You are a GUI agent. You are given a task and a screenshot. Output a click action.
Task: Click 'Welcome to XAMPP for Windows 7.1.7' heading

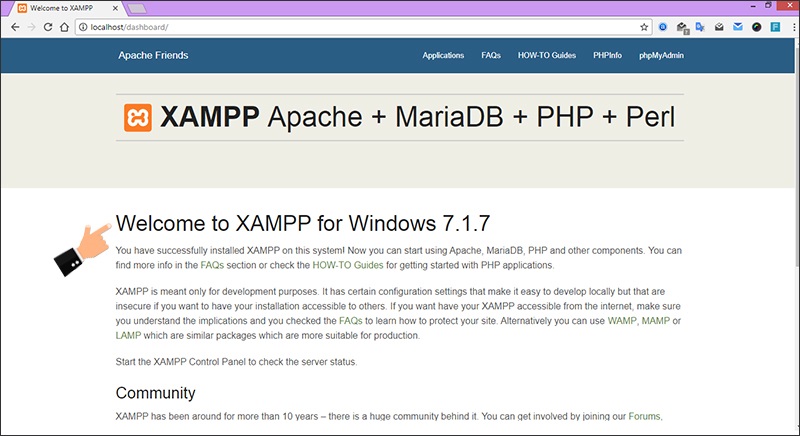[303, 223]
